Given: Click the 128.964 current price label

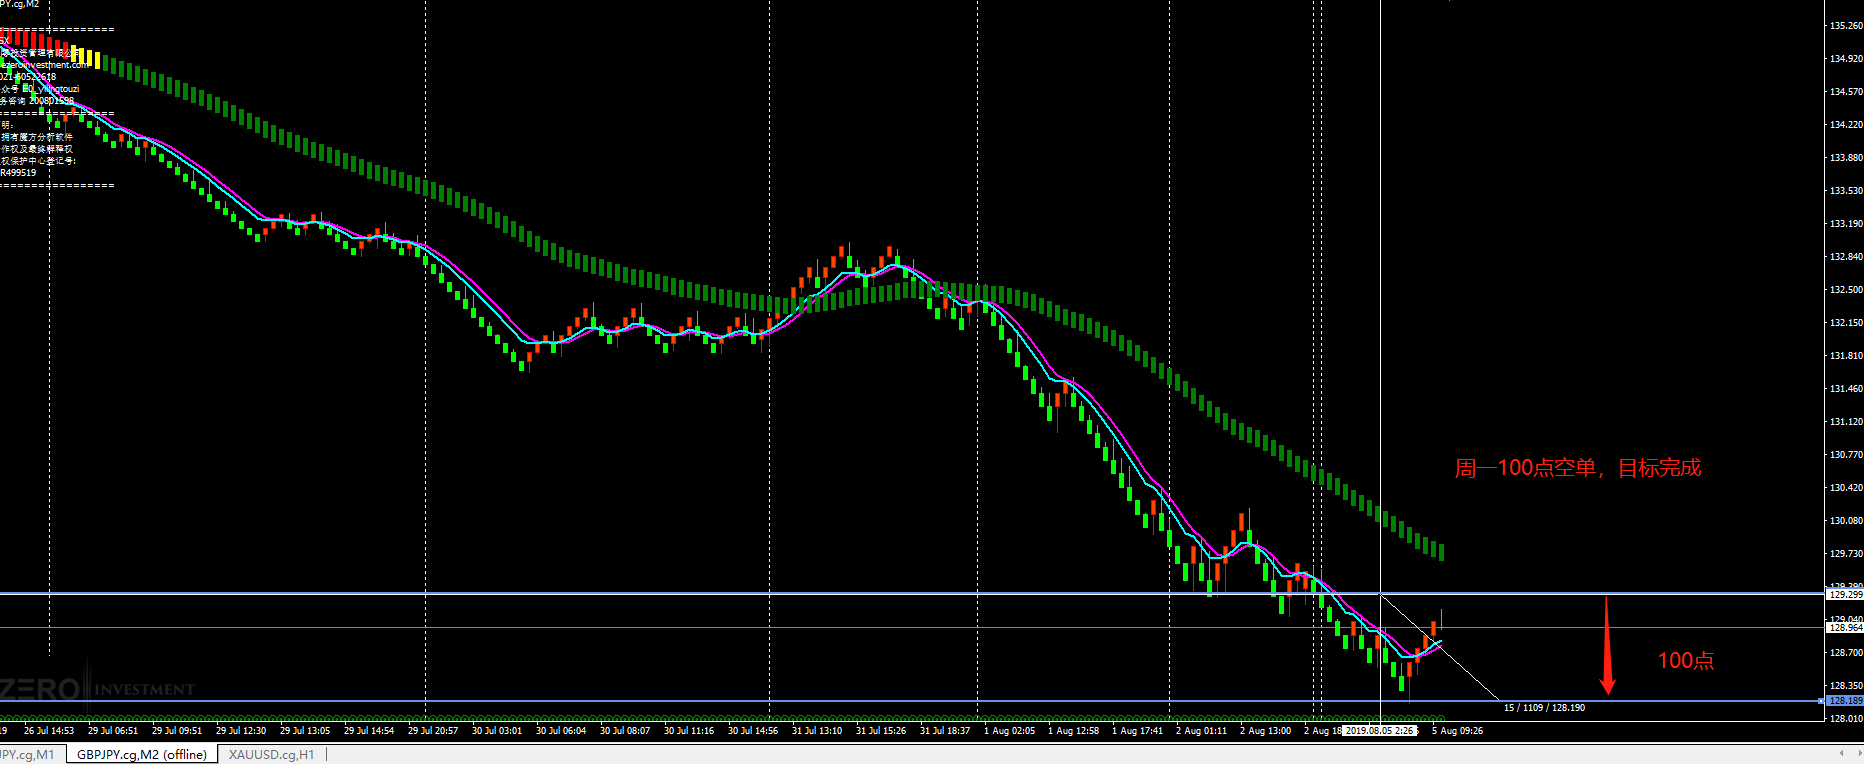Looking at the screenshot, I should (1845, 628).
